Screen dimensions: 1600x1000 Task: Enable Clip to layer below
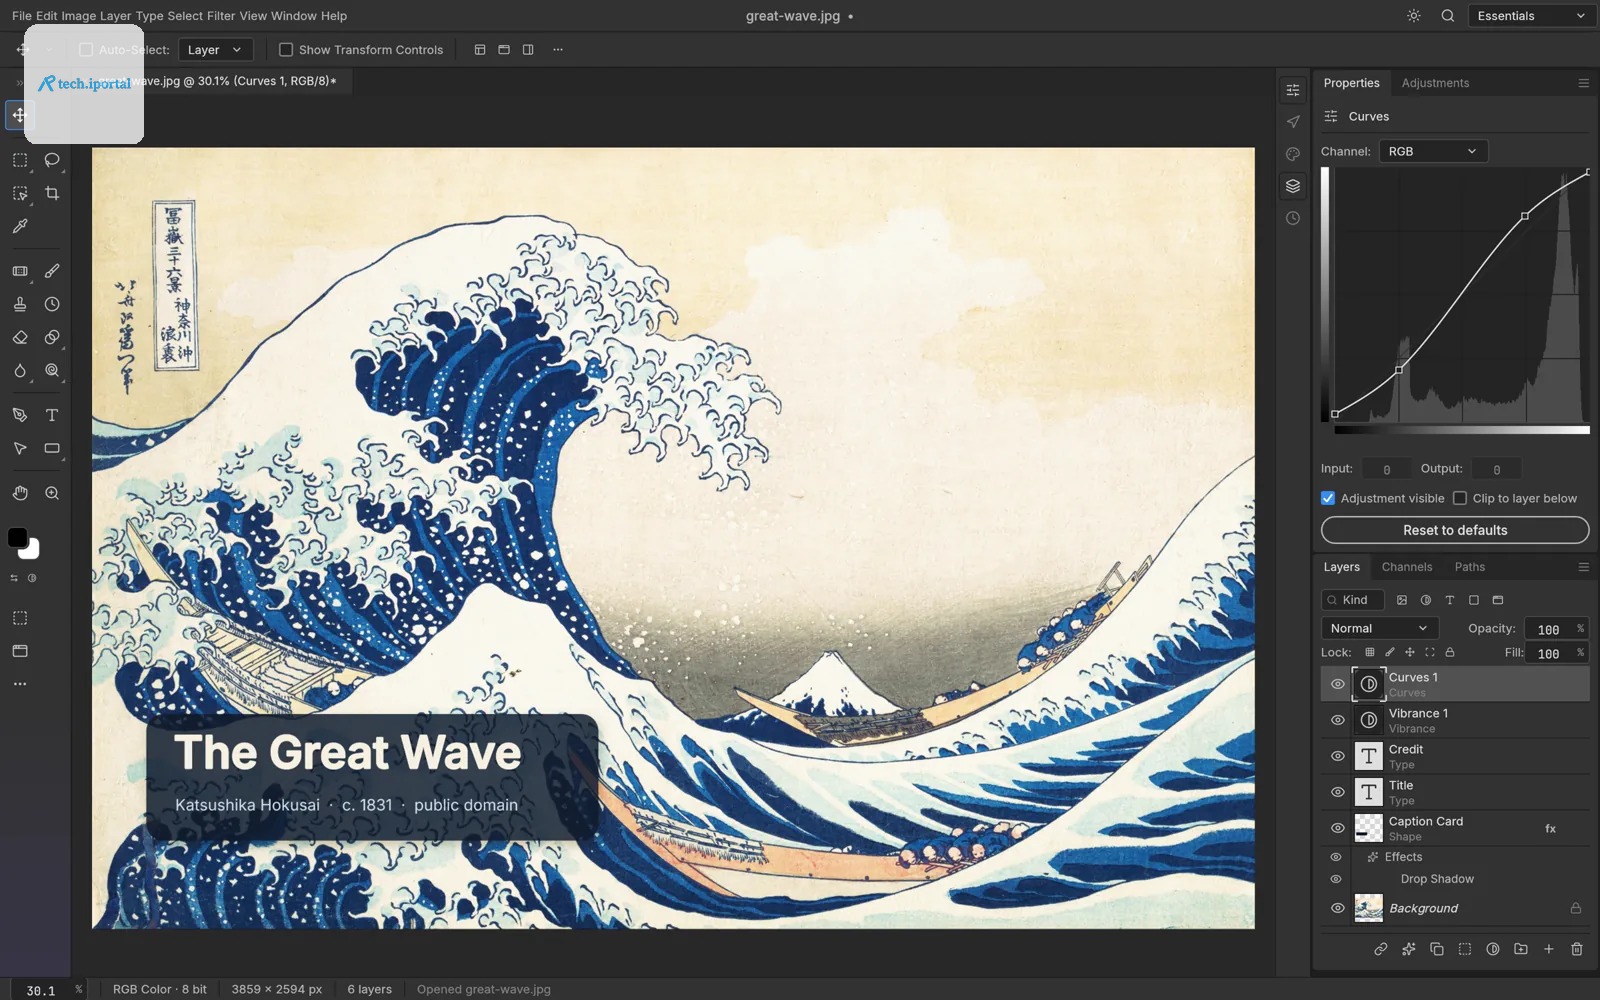click(1460, 498)
